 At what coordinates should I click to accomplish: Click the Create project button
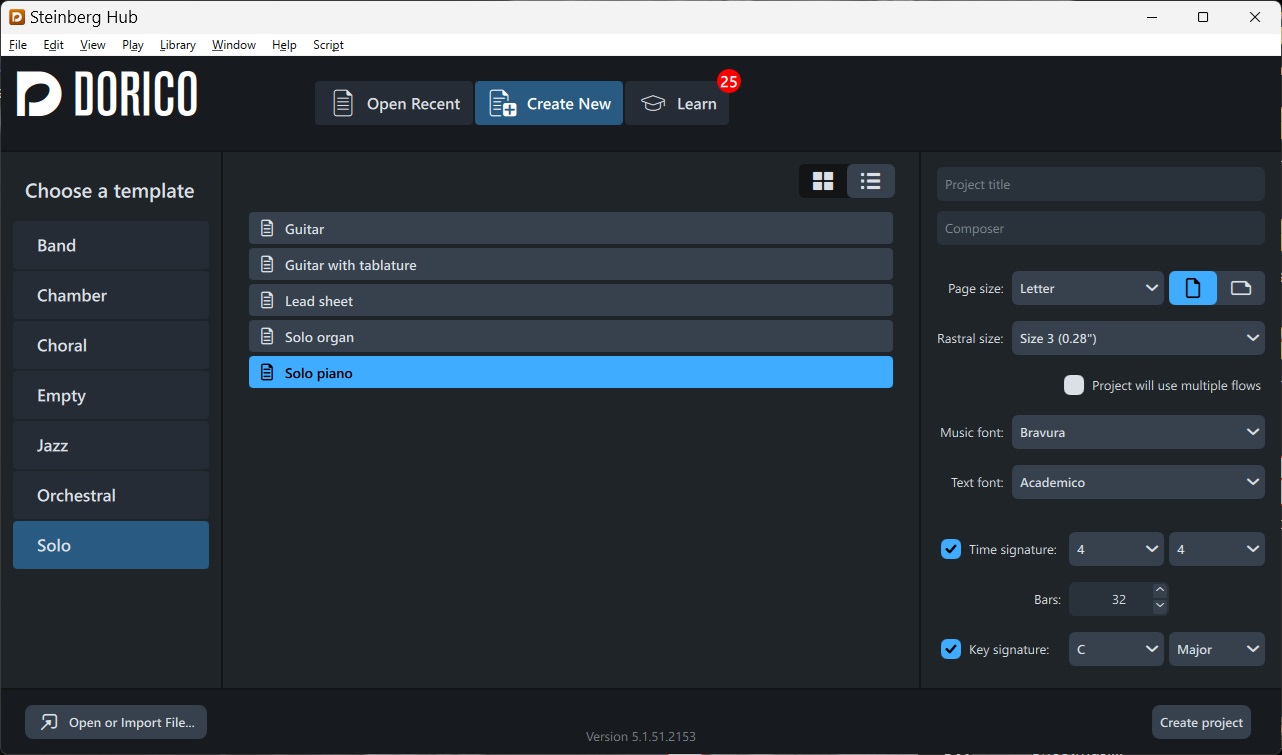[x=1201, y=722]
